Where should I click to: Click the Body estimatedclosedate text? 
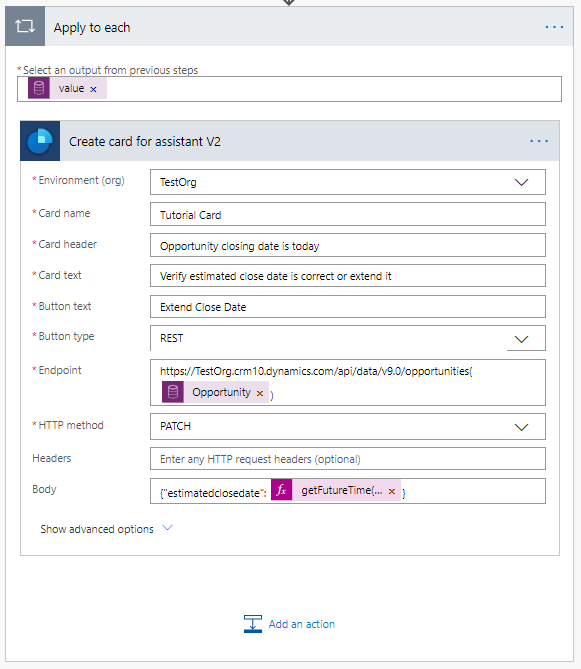tap(213, 493)
